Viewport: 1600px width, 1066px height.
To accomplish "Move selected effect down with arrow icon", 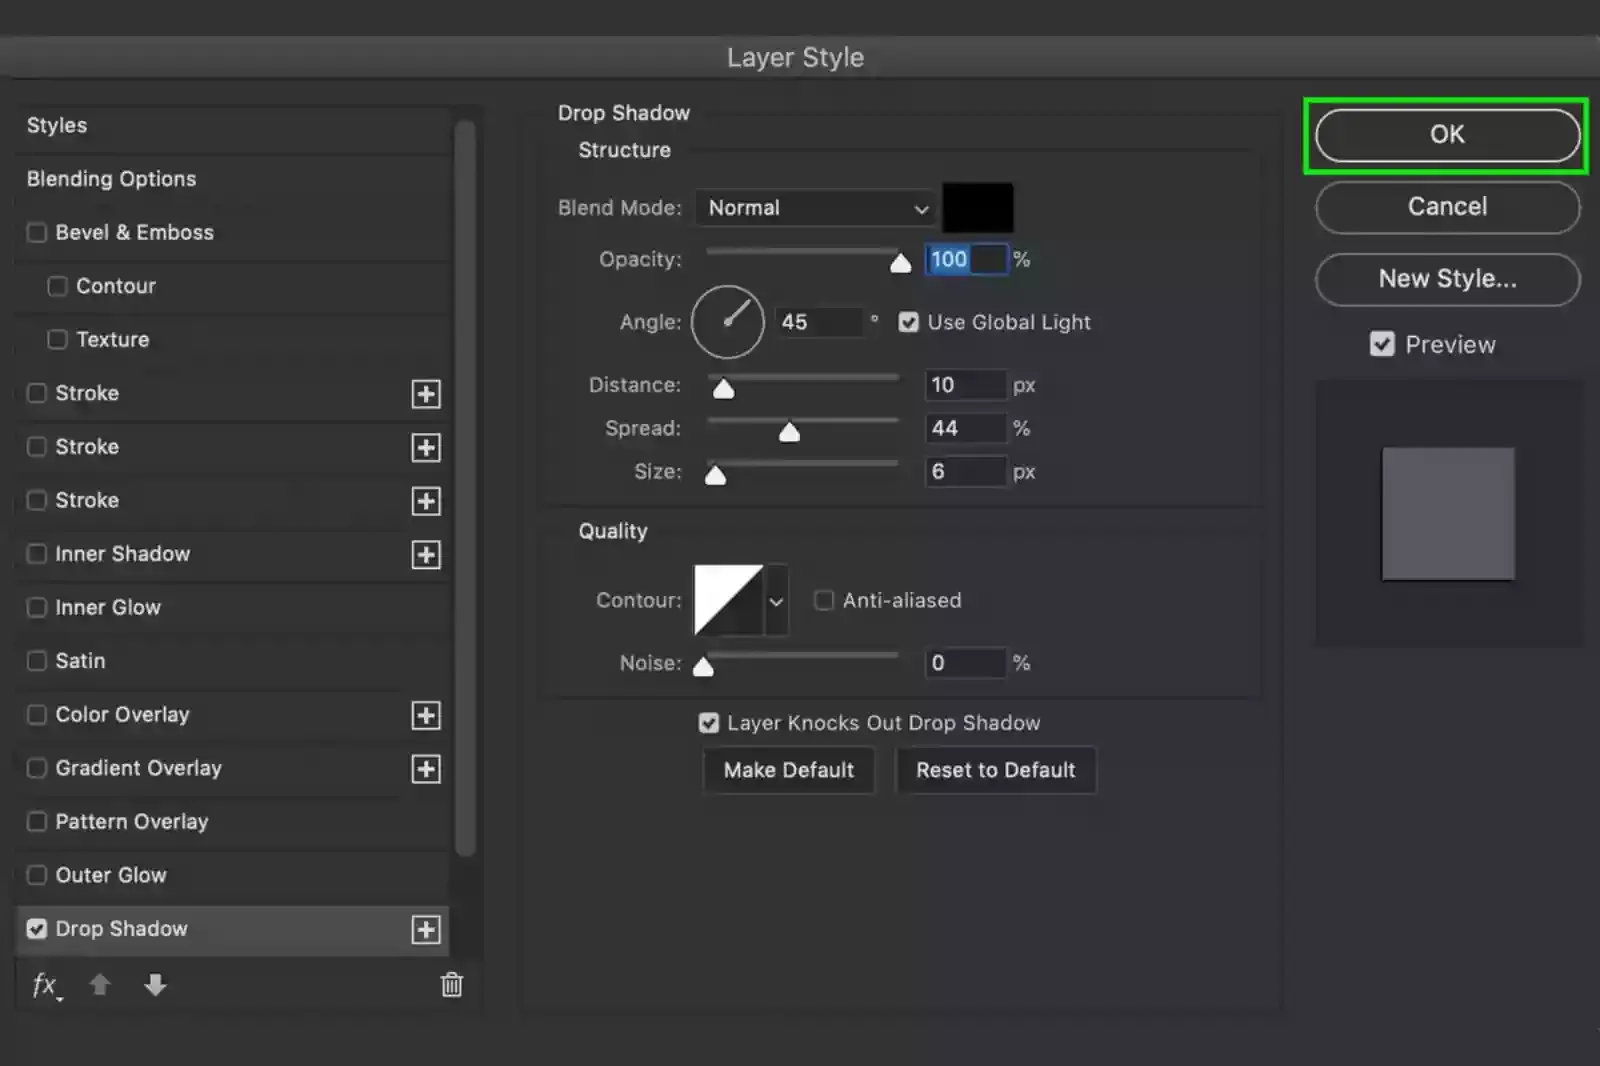I will (156, 985).
